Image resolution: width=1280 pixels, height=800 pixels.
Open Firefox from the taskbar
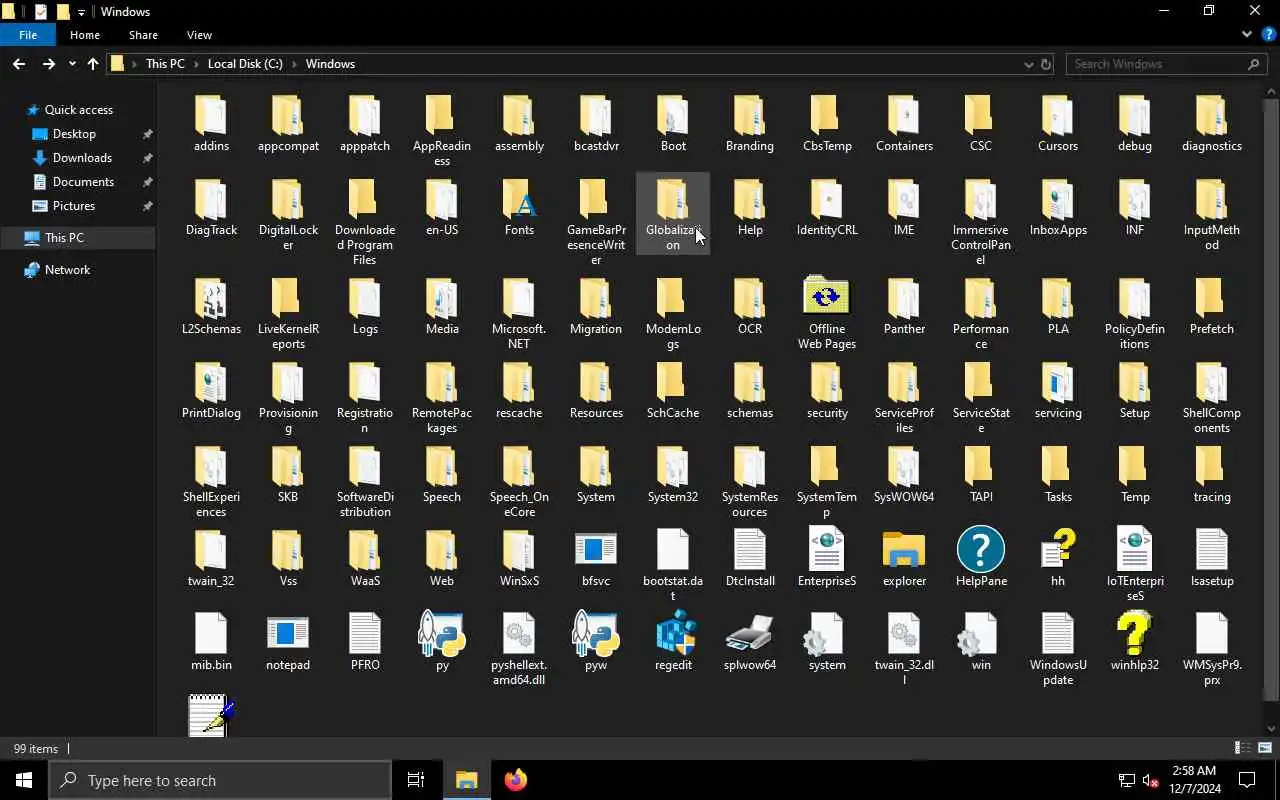pyautogui.click(x=515, y=780)
